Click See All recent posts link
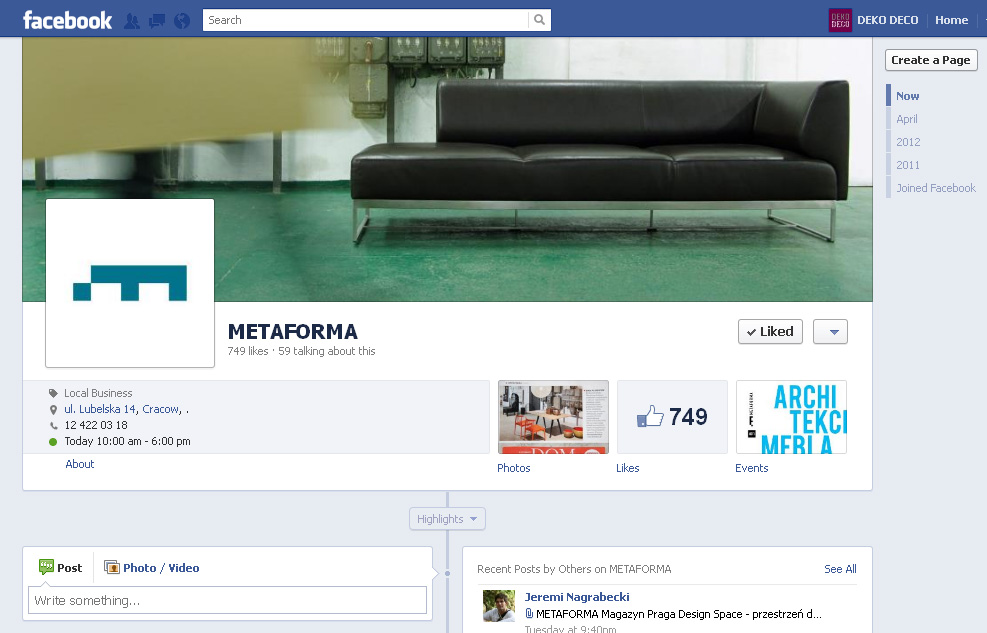This screenshot has height=633, width=987. (840, 569)
